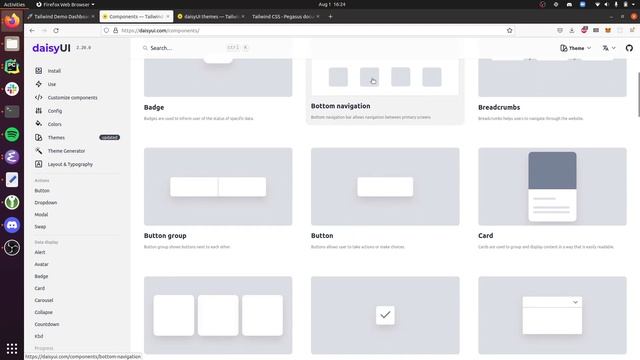Go to Alert in the sidebar
Viewport: 640px width, 360px height.
(40, 252)
